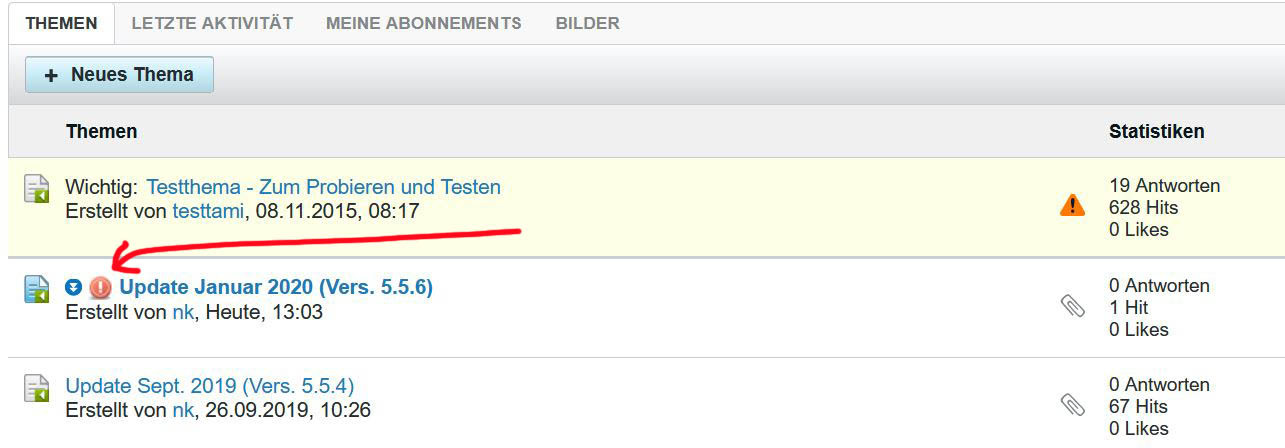Click the Statistiken column header
1285x448 pixels.
1156,131
